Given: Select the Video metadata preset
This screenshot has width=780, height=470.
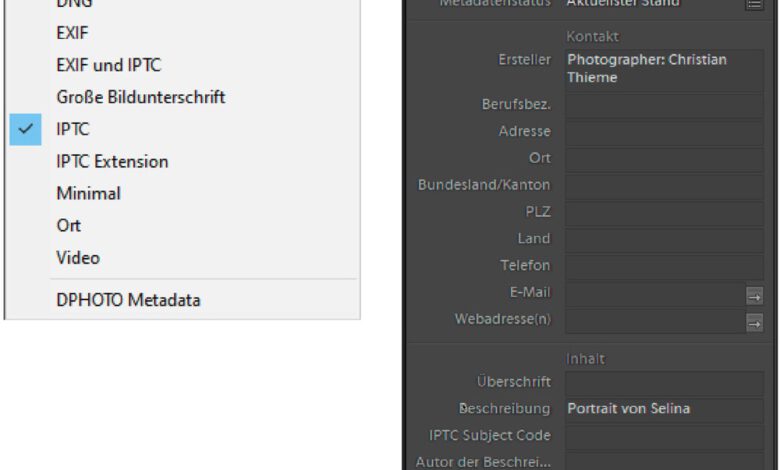Looking at the screenshot, I should pos(78,257).
